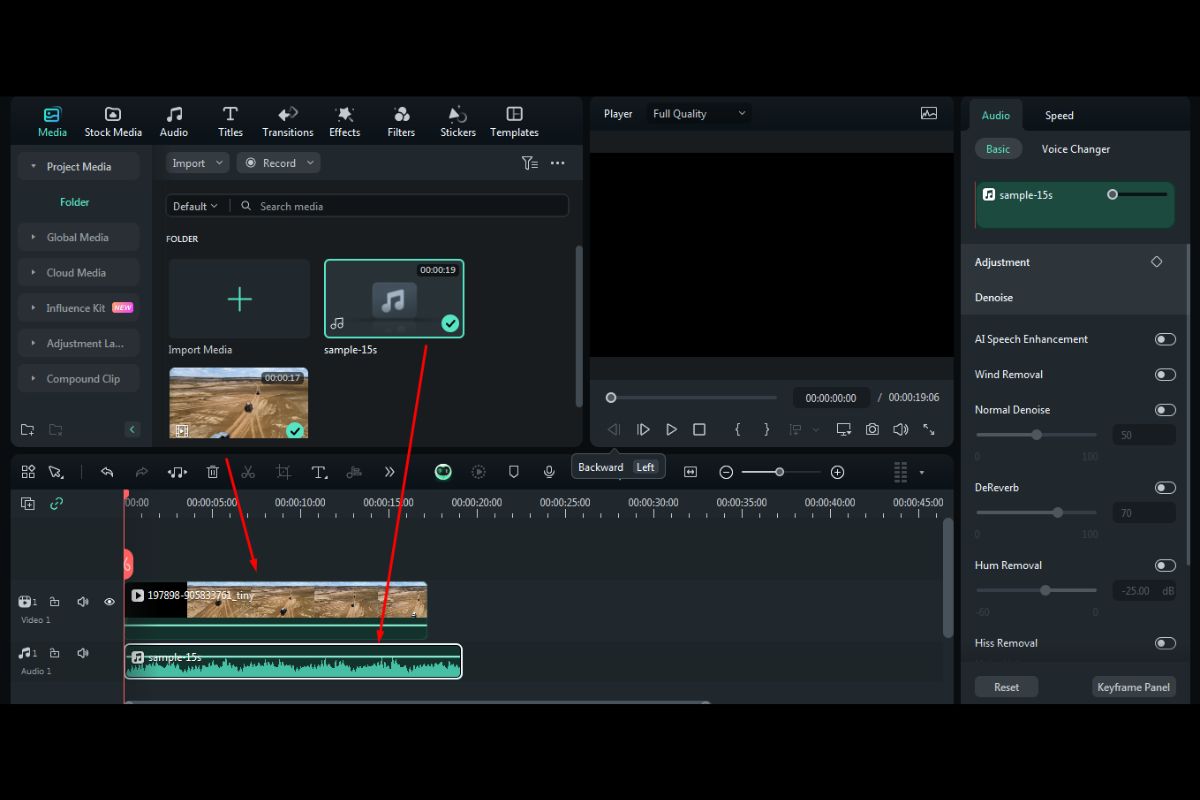Lock the Audio 1 track
Image resolution: width=1200 pixels, height=800 pixels.
coord(55,653)
